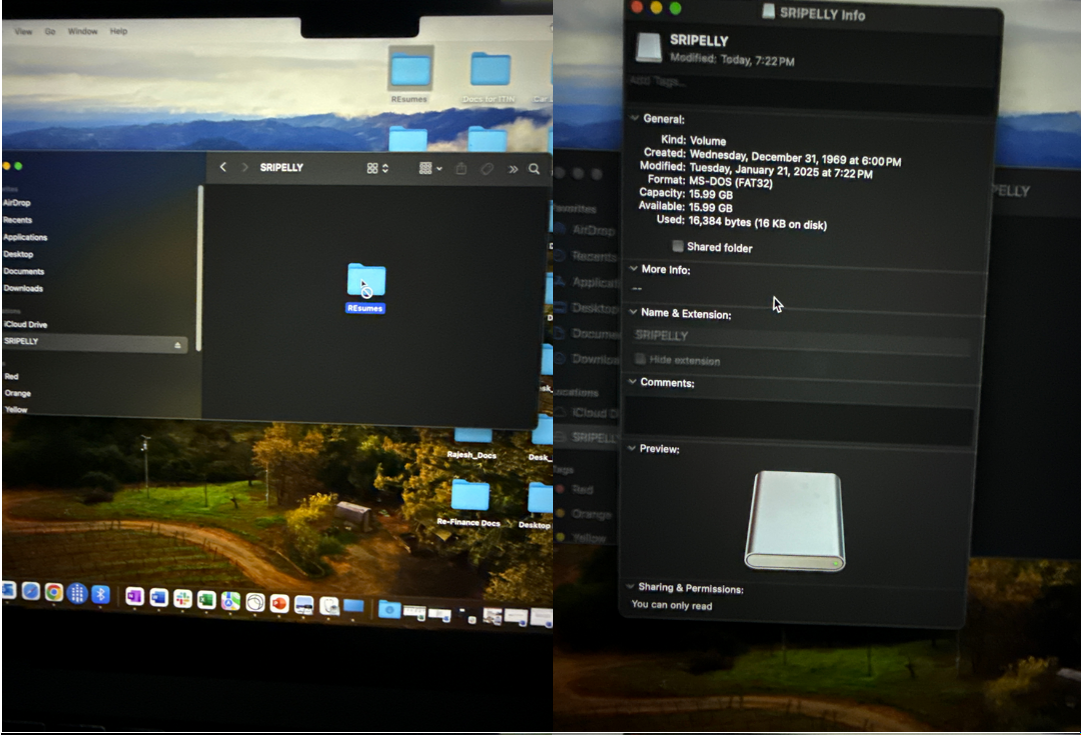Open Downloads in Finder sidebar

pyautogui.click(x=23, y=289)
